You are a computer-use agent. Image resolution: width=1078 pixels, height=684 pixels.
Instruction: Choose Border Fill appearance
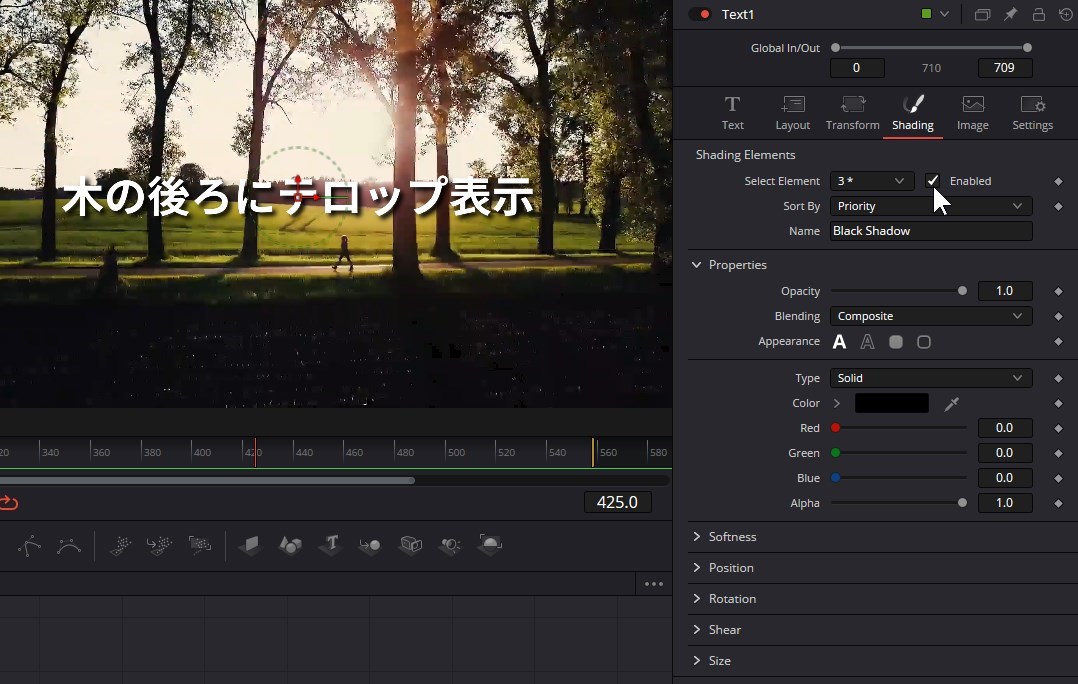[896, 342]
